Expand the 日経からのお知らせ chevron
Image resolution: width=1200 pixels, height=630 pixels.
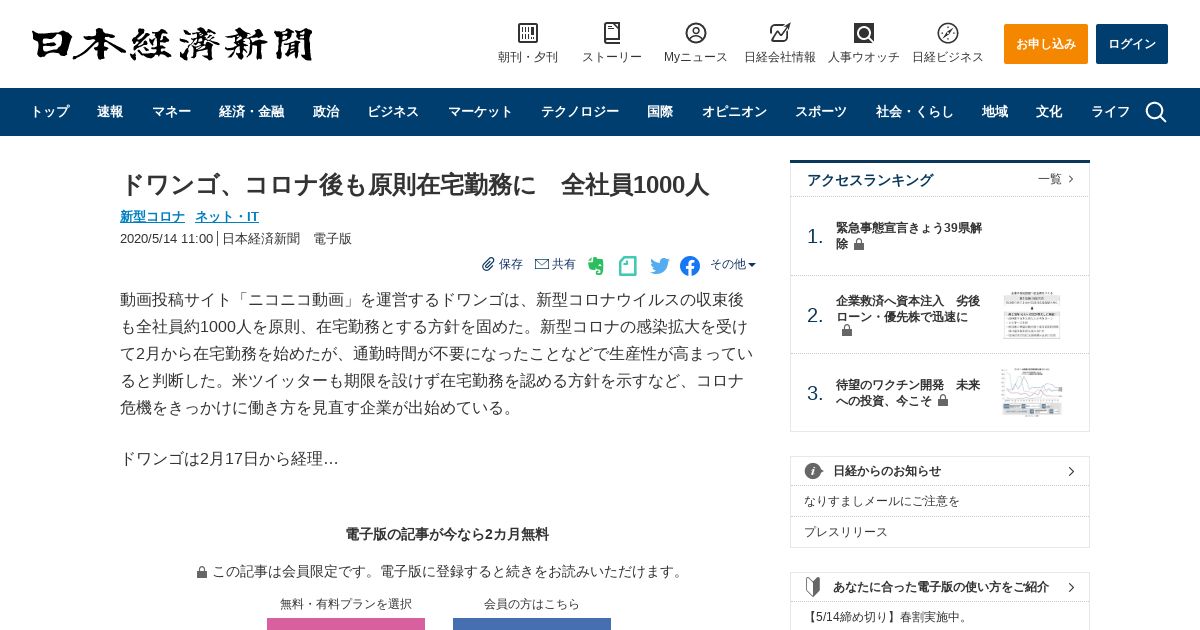point(1071,471)
